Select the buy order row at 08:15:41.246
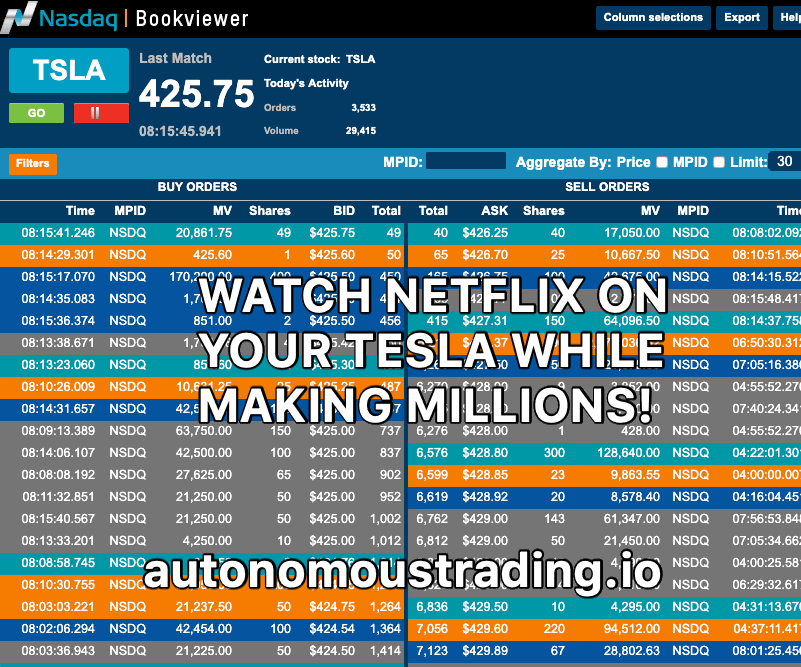801x667 pixels. pyautogui.click(x=200, y=233)
